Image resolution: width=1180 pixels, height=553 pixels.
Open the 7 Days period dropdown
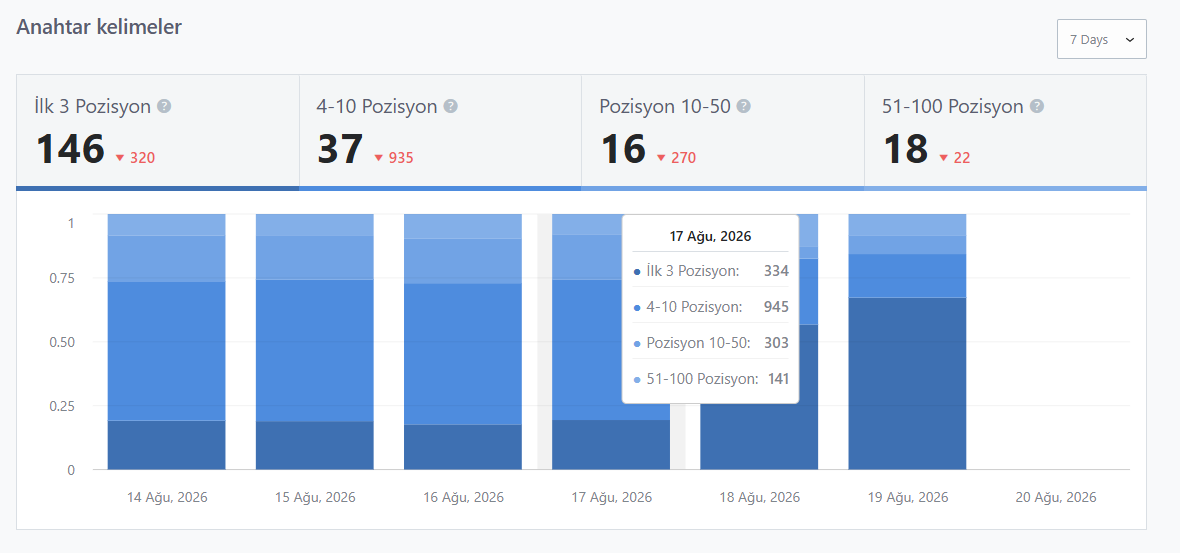1102,39
